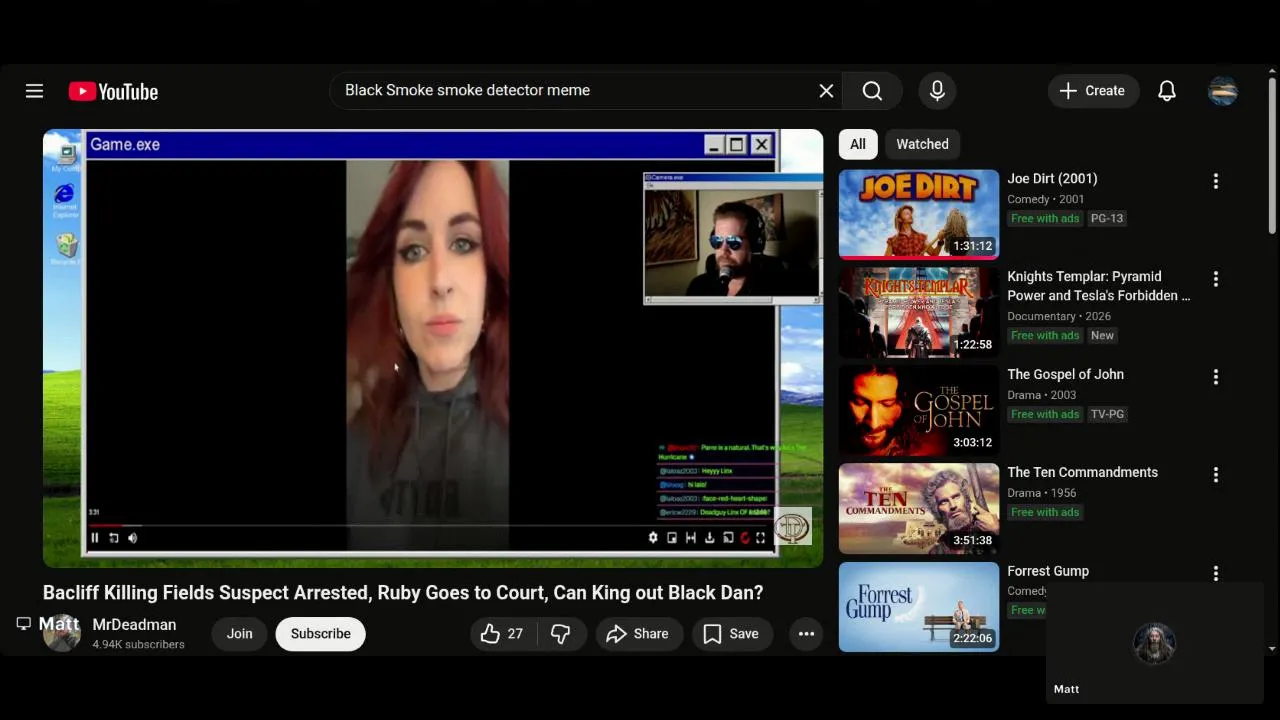Image resolution: width=1280 pixels, height=720 pixels.
Task: Open the YouTube hamburger guide menu
Action: click(34, 91)
